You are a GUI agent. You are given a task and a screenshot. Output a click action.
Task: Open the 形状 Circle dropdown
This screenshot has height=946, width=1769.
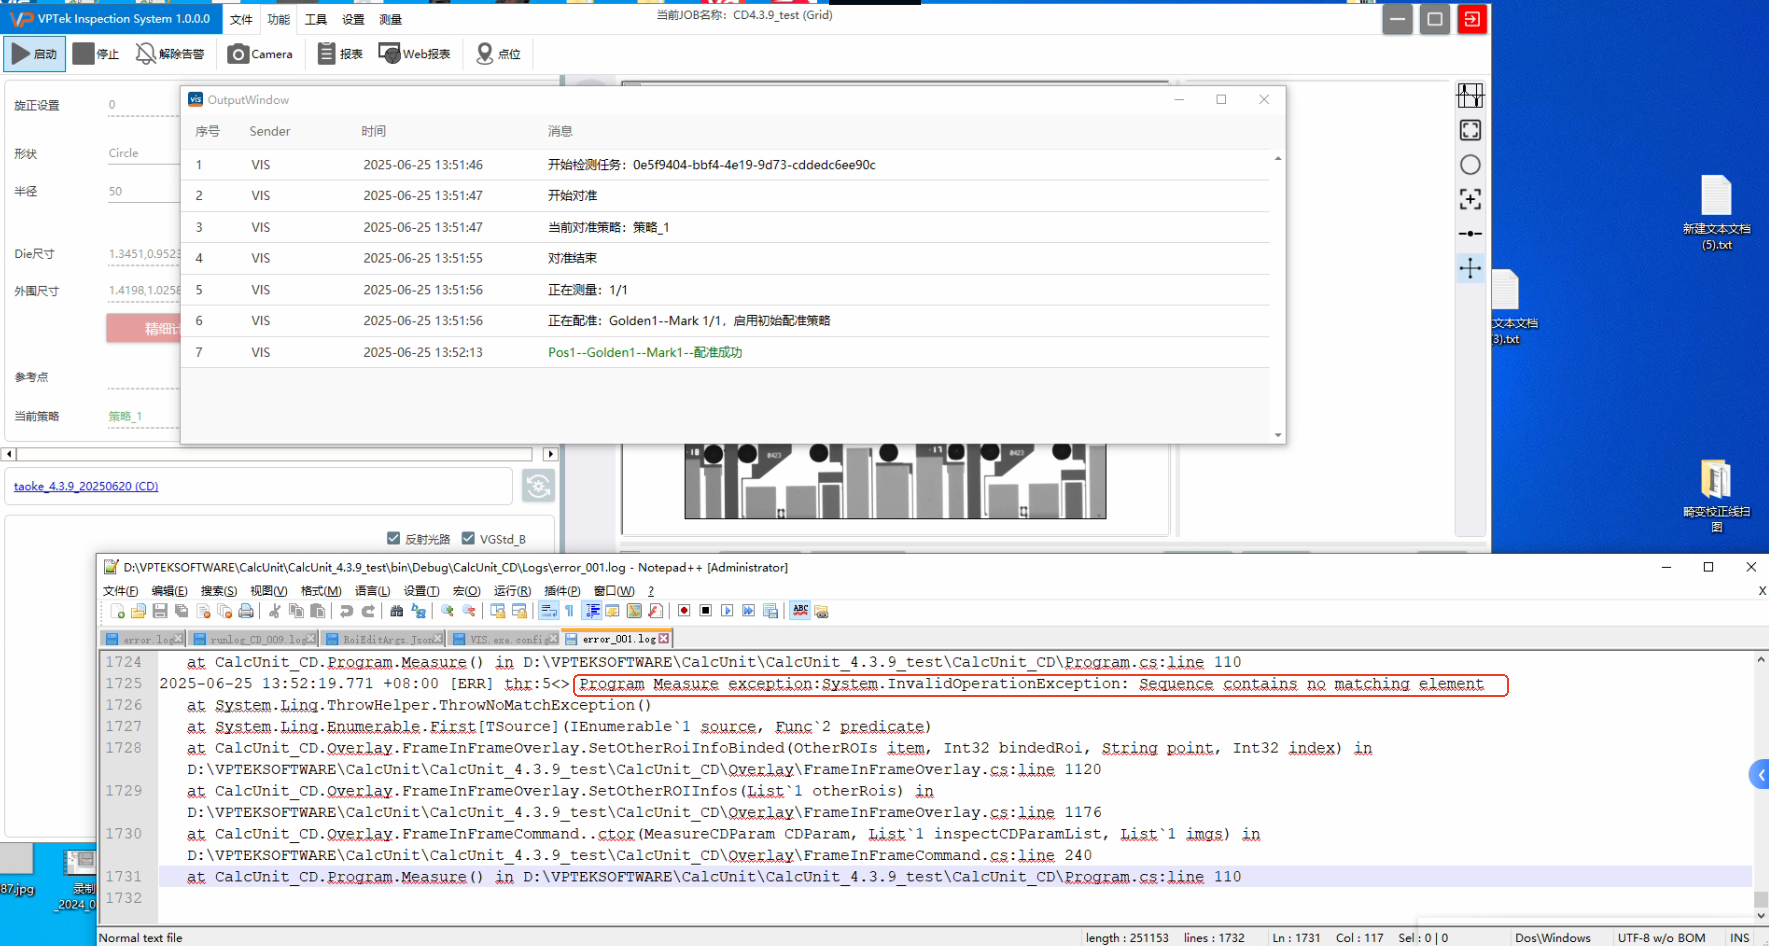click(x=143, y=153)
